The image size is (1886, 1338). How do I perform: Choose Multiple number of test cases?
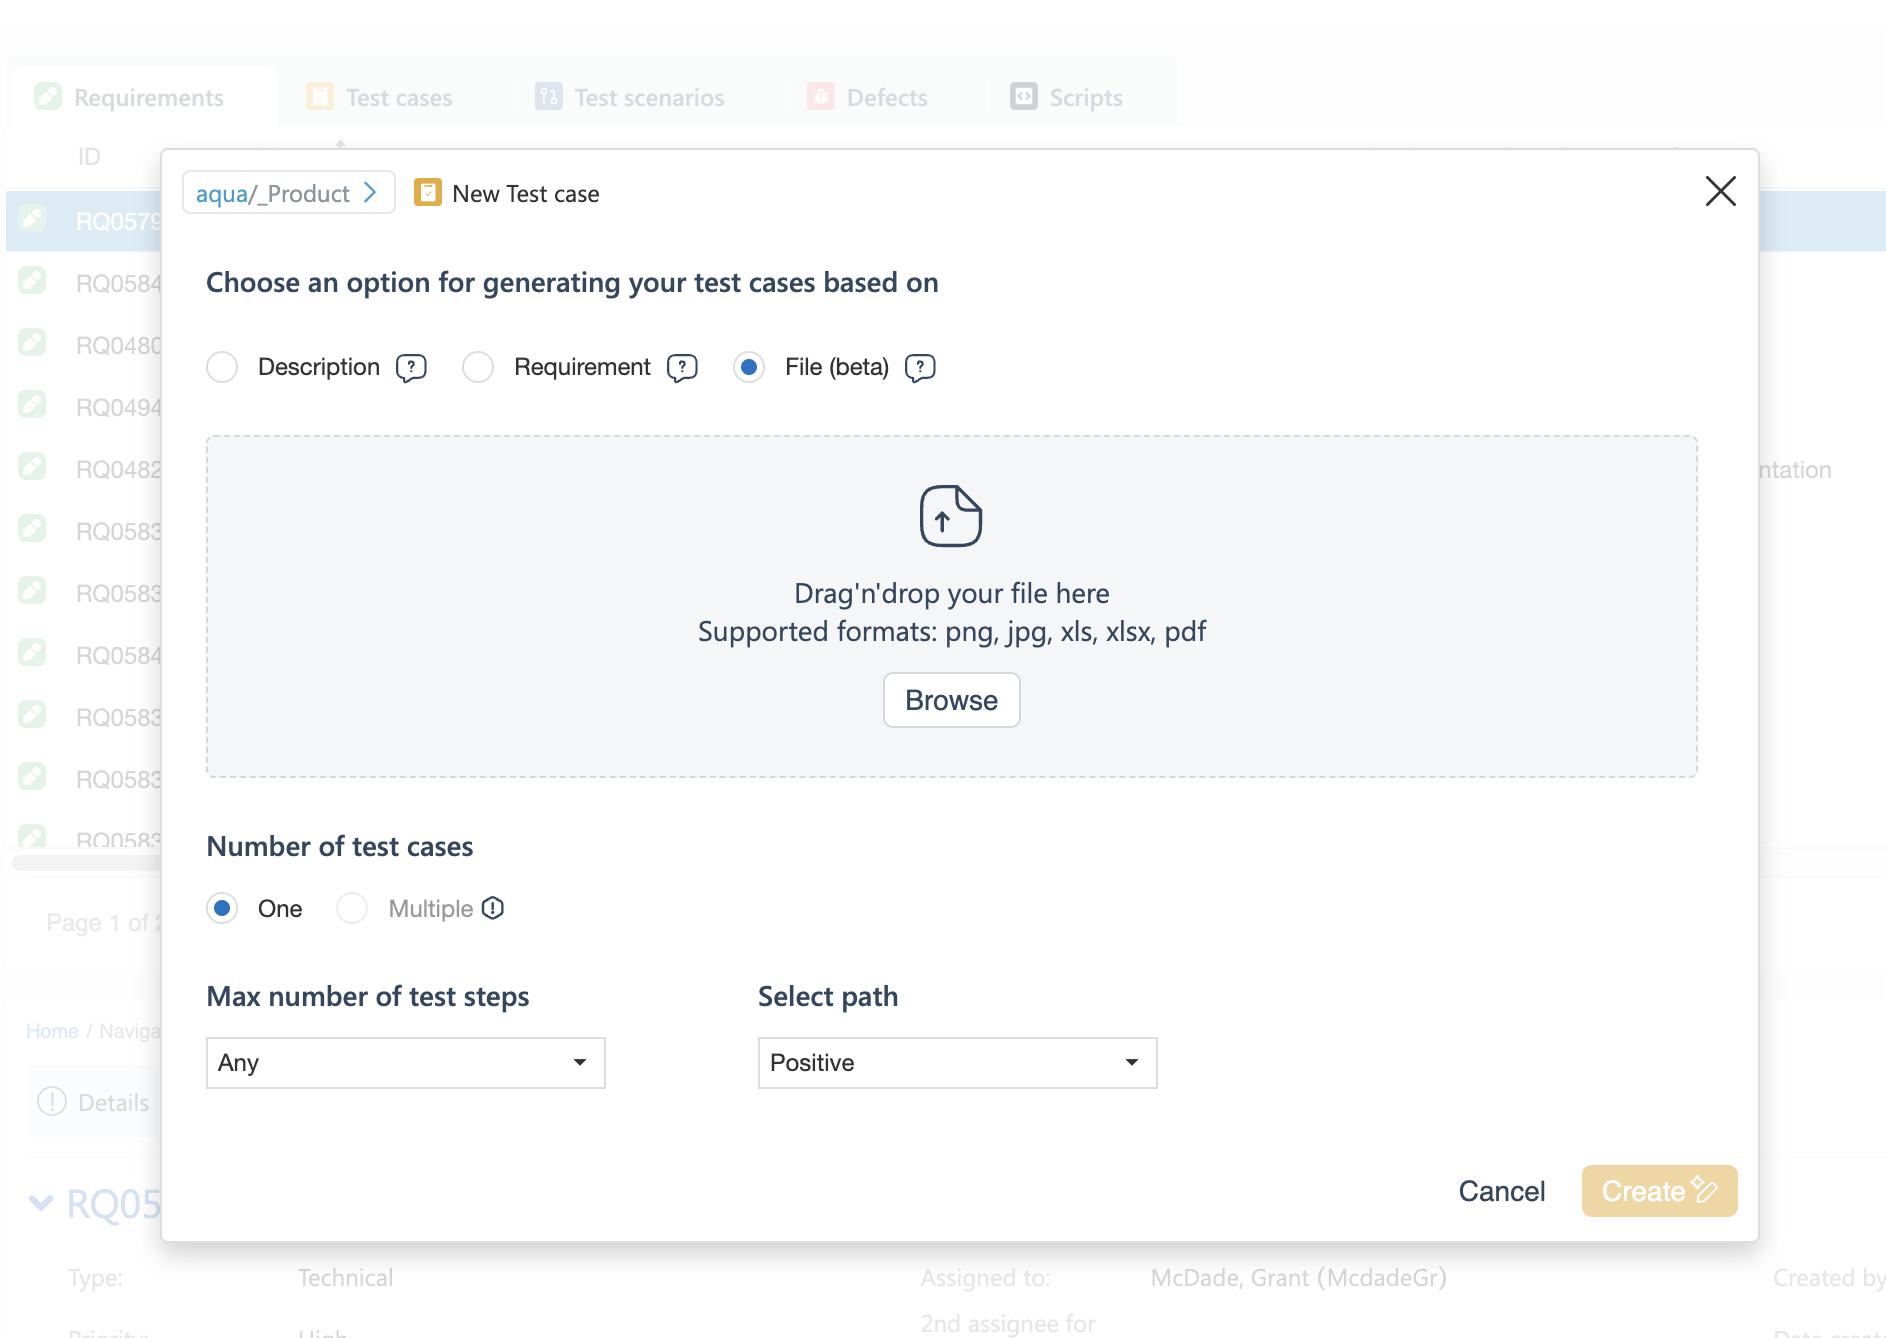coord(352,908)
